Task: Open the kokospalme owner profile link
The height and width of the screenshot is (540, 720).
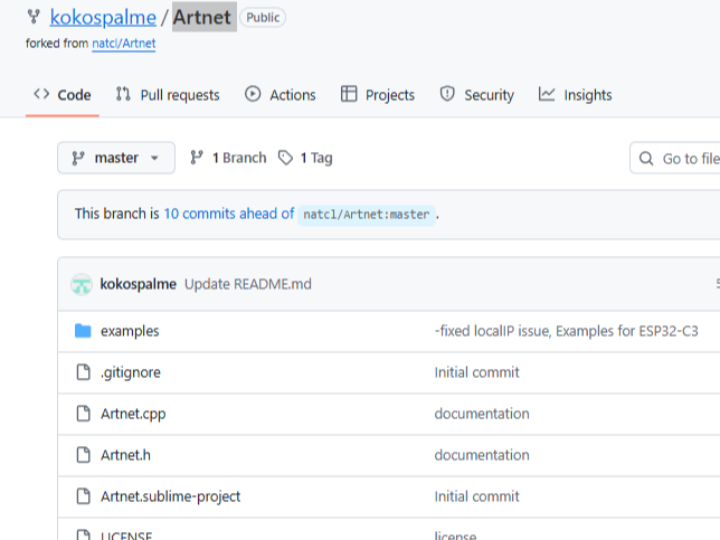Action: [x=103, y=17]
